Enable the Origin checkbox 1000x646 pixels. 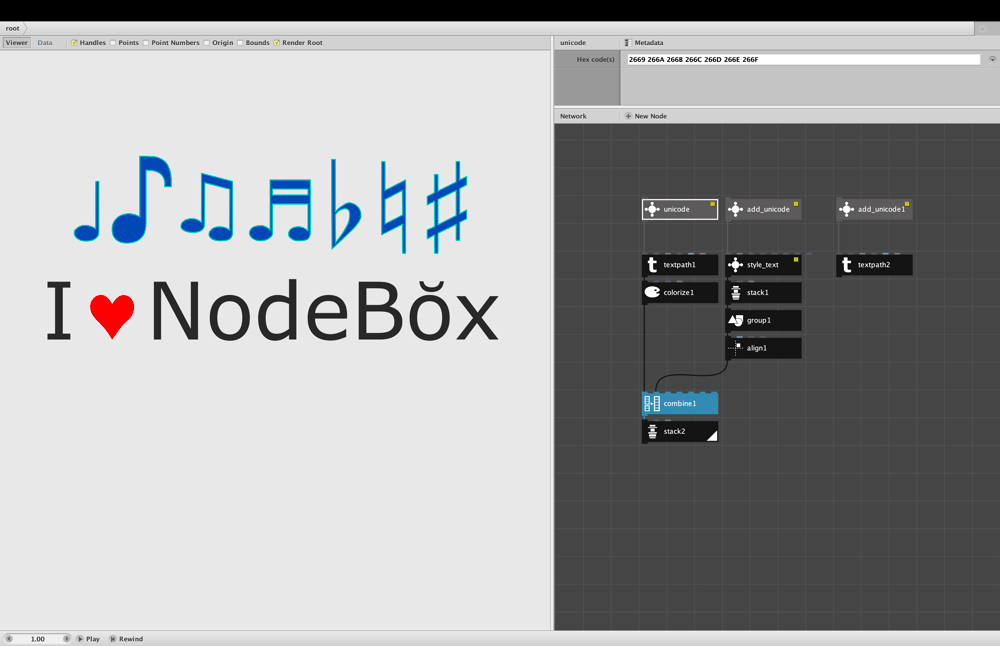click(207, 43)
